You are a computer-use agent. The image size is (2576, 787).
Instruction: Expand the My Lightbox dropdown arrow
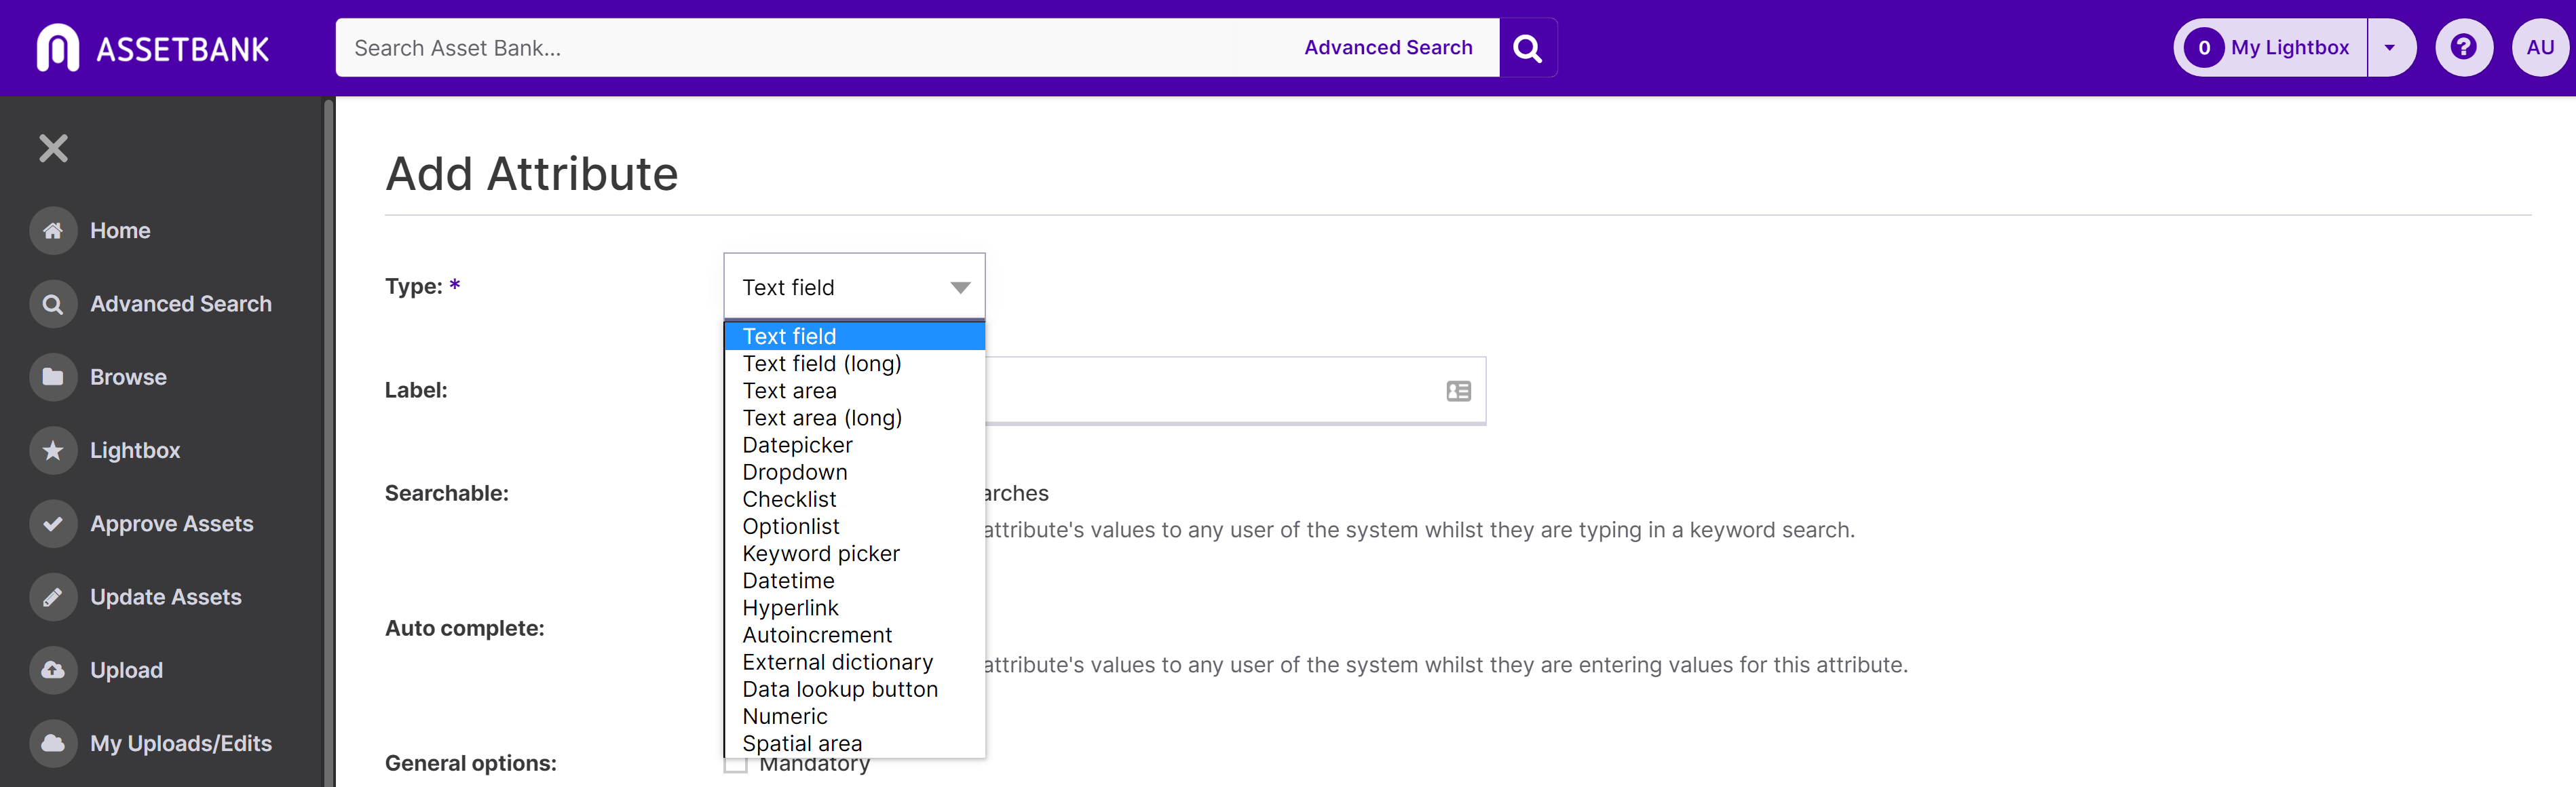2390,48
